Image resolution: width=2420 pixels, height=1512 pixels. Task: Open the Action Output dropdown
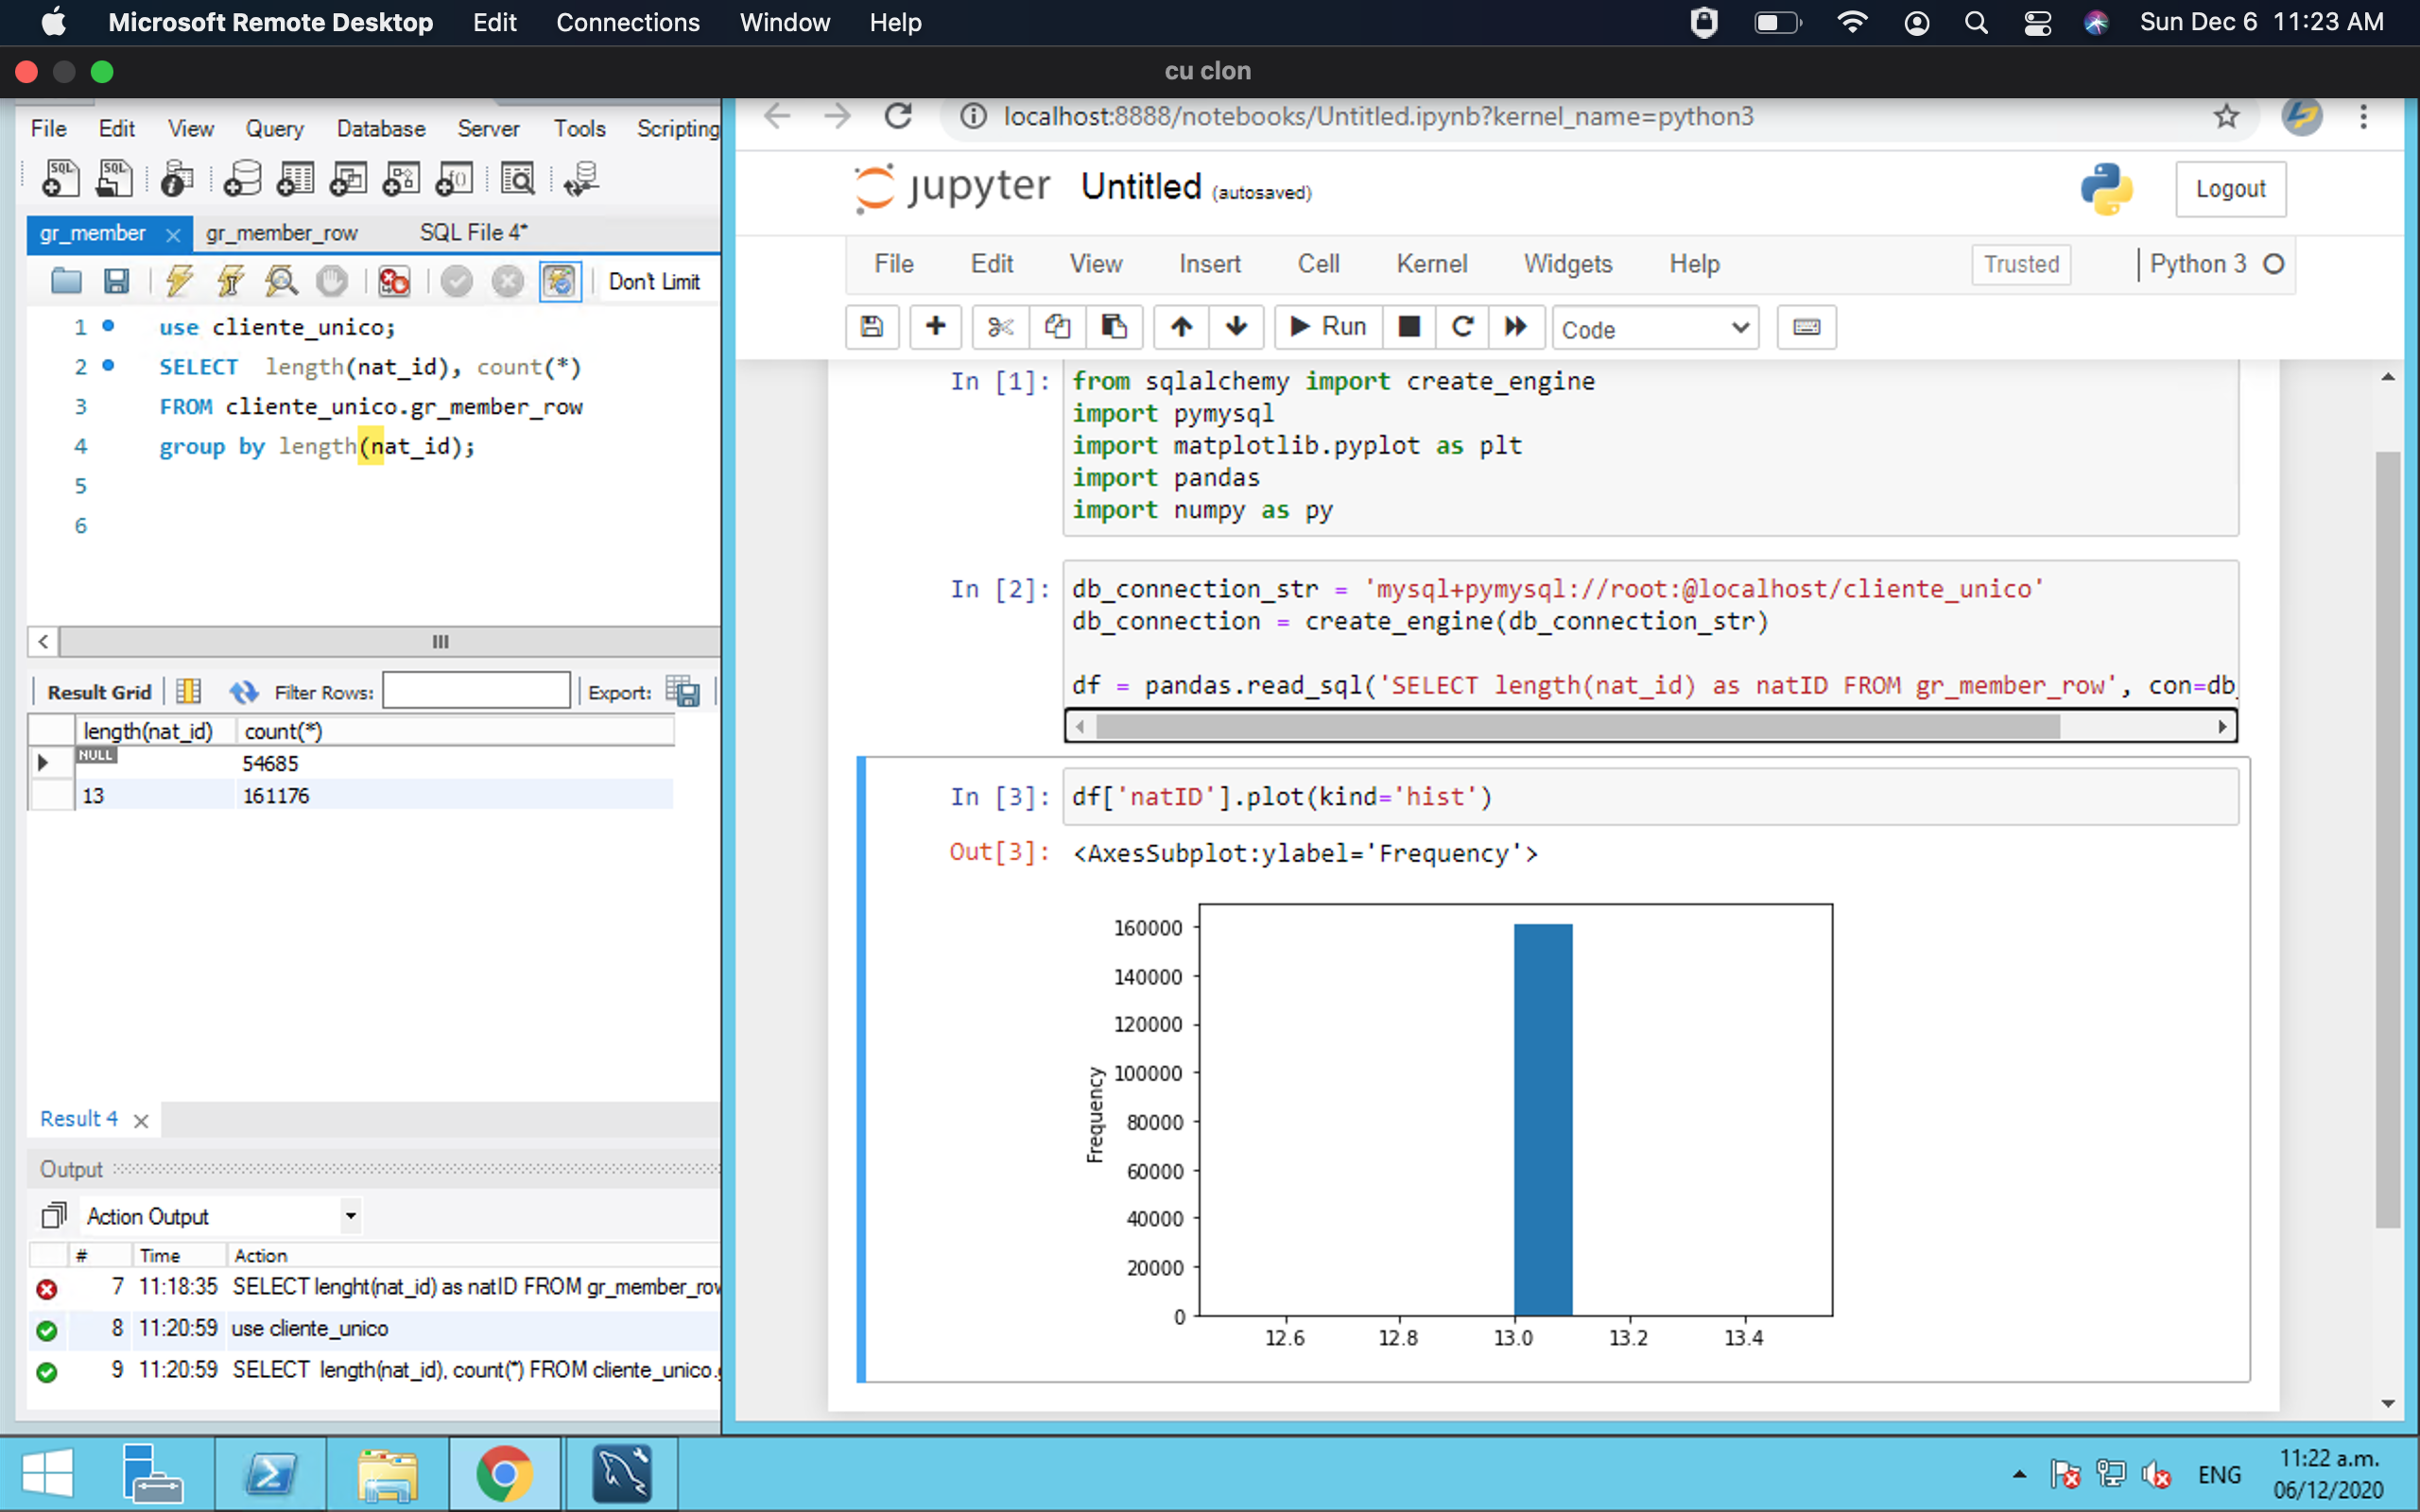click(x=351, y=1216)
